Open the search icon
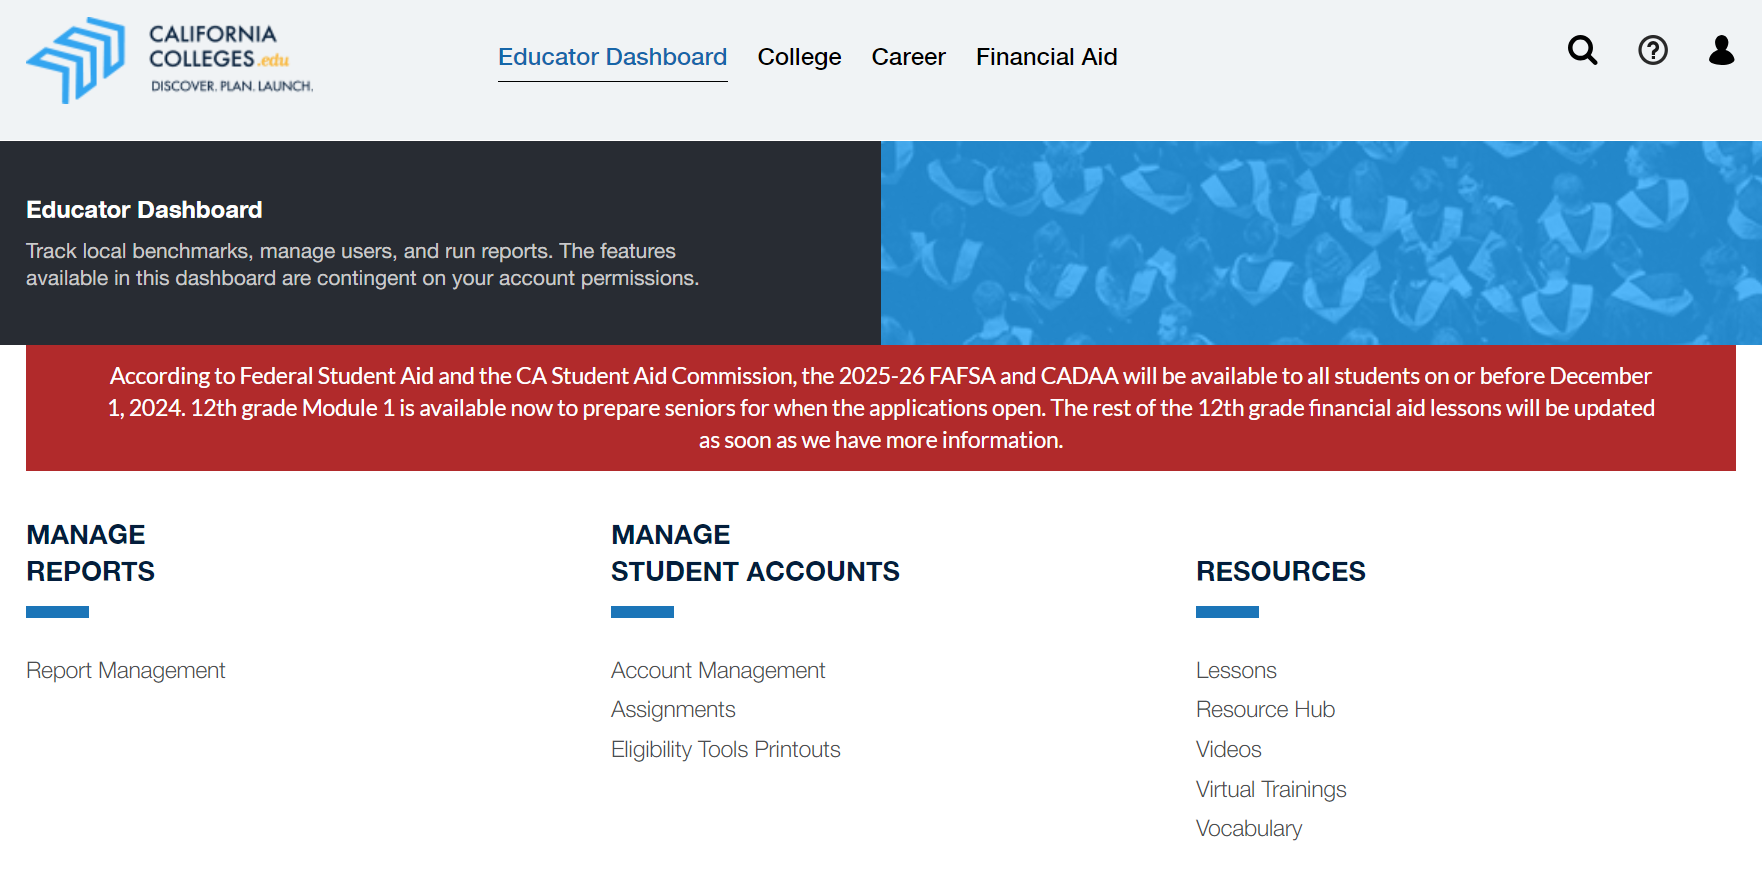This screenshot has width=1762, height=873. point(1581,50)
